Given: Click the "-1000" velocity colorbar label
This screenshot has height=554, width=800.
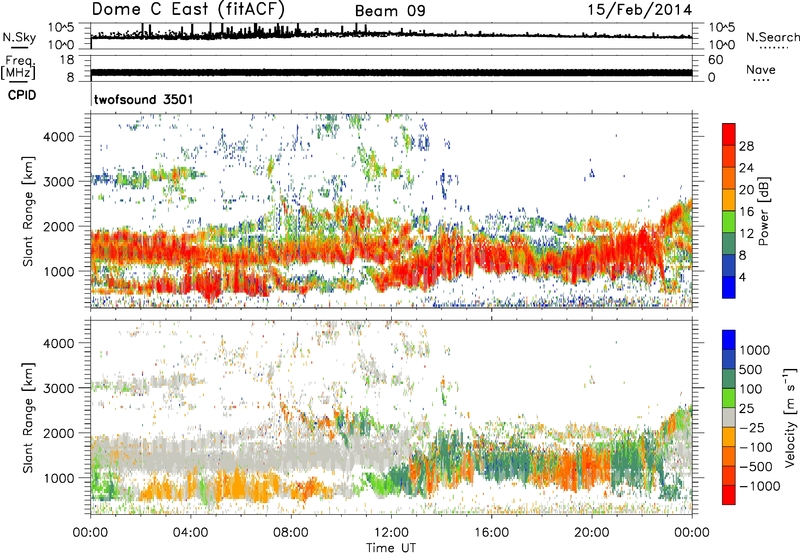Looking at the screenshot, I should click(x=758, y=486).
